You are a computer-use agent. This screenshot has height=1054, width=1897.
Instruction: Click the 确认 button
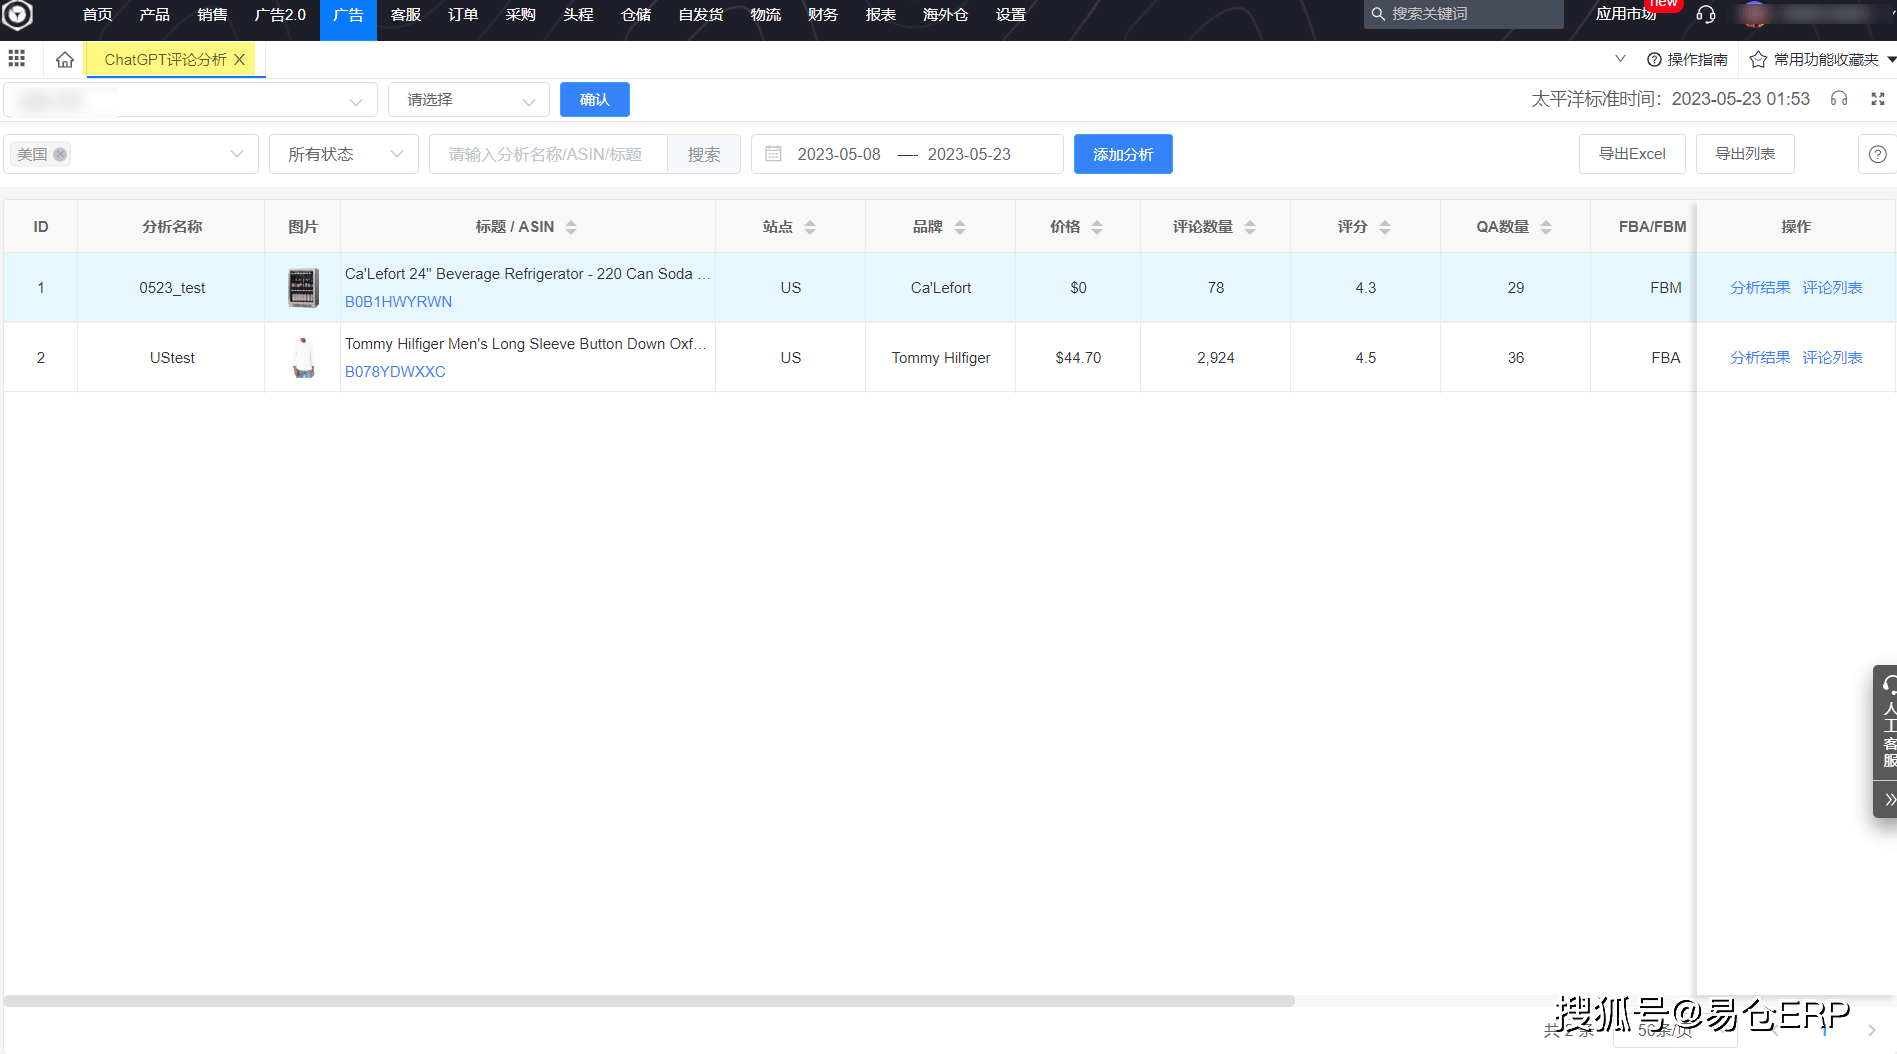[595, 100]
